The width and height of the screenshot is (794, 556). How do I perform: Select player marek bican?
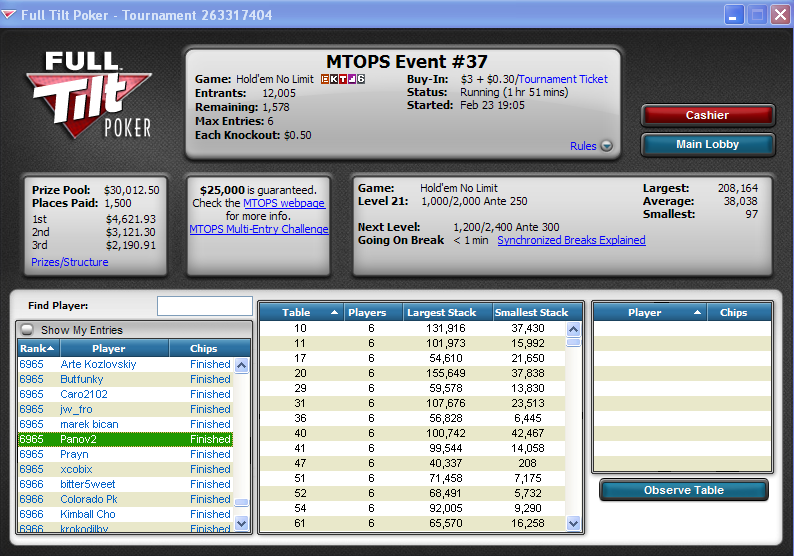tap(126, 424)
